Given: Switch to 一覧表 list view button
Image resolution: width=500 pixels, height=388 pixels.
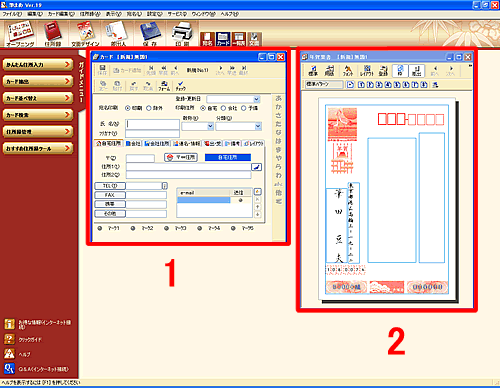Looking at the screenshot, I should [x=239, y=39].
